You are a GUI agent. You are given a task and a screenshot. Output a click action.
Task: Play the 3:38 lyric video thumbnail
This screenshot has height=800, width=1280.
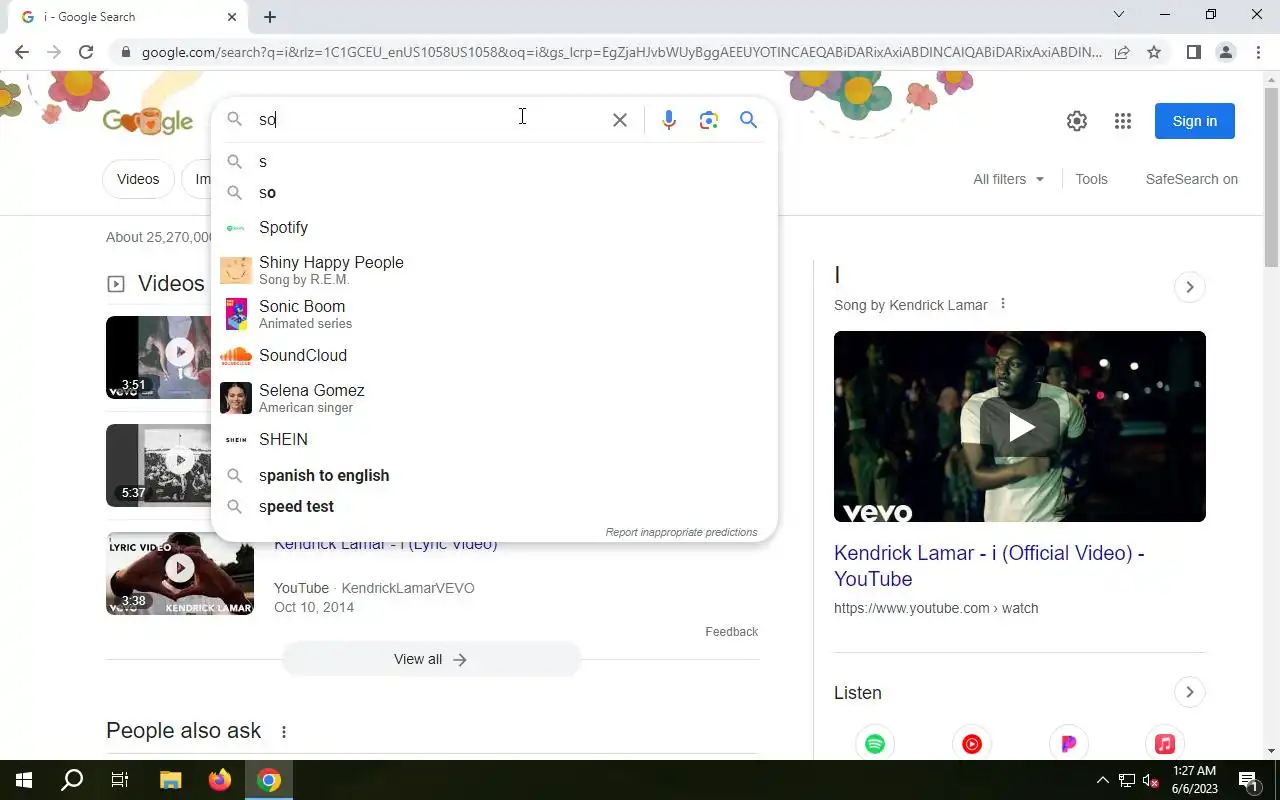point(180,573)
